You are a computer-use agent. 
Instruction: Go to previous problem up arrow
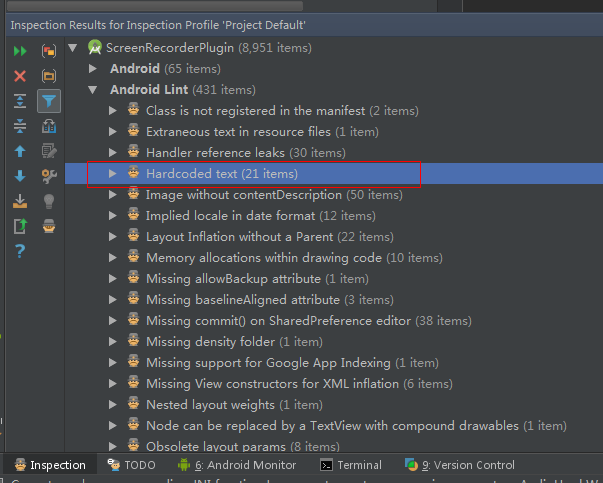20,151
